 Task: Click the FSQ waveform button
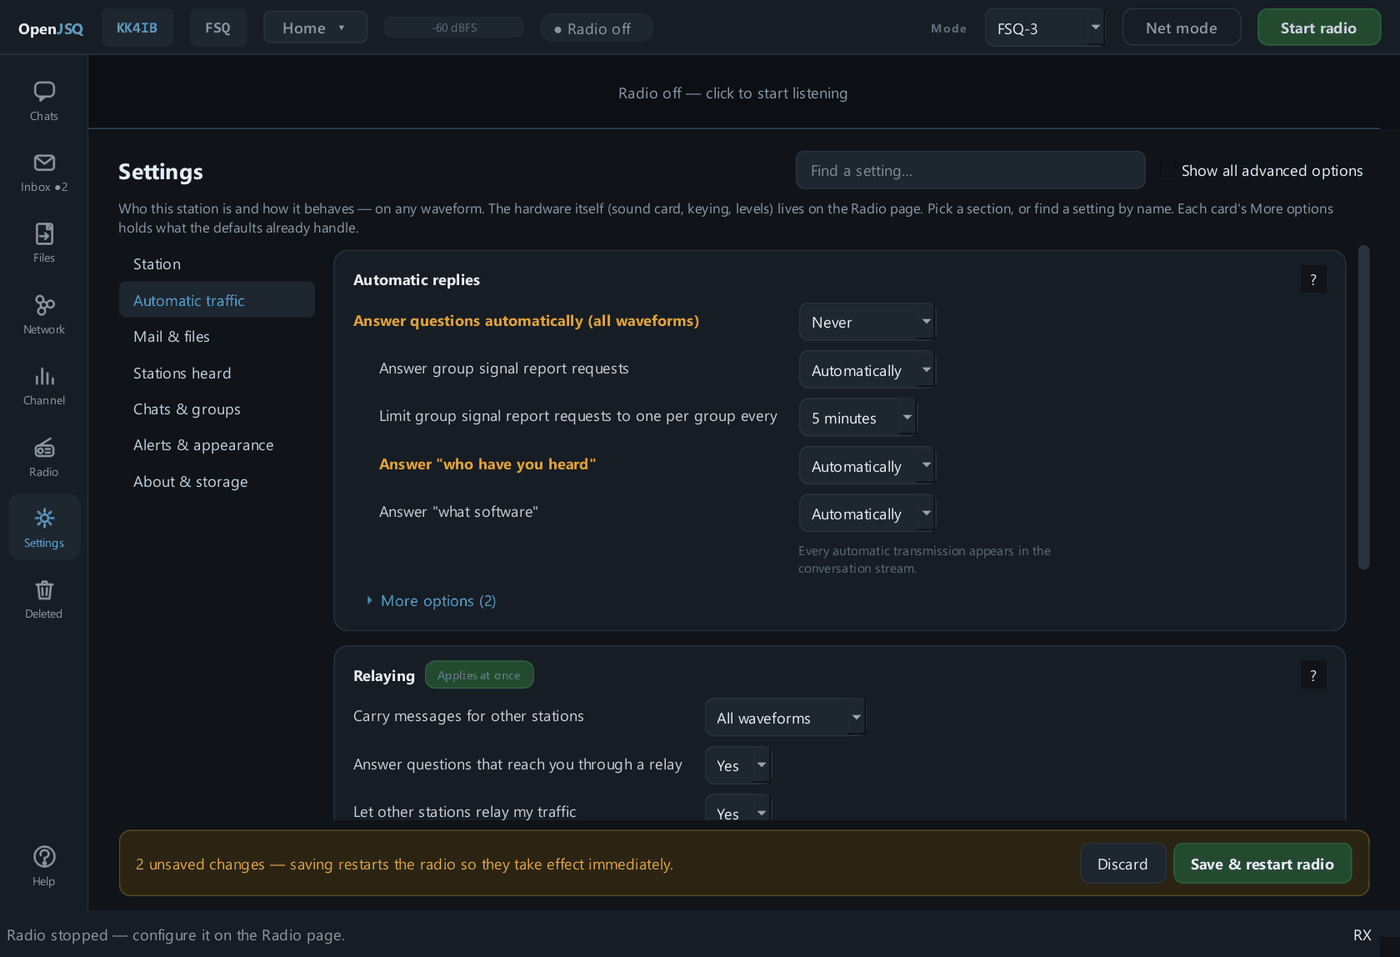[x=218, y=28]
